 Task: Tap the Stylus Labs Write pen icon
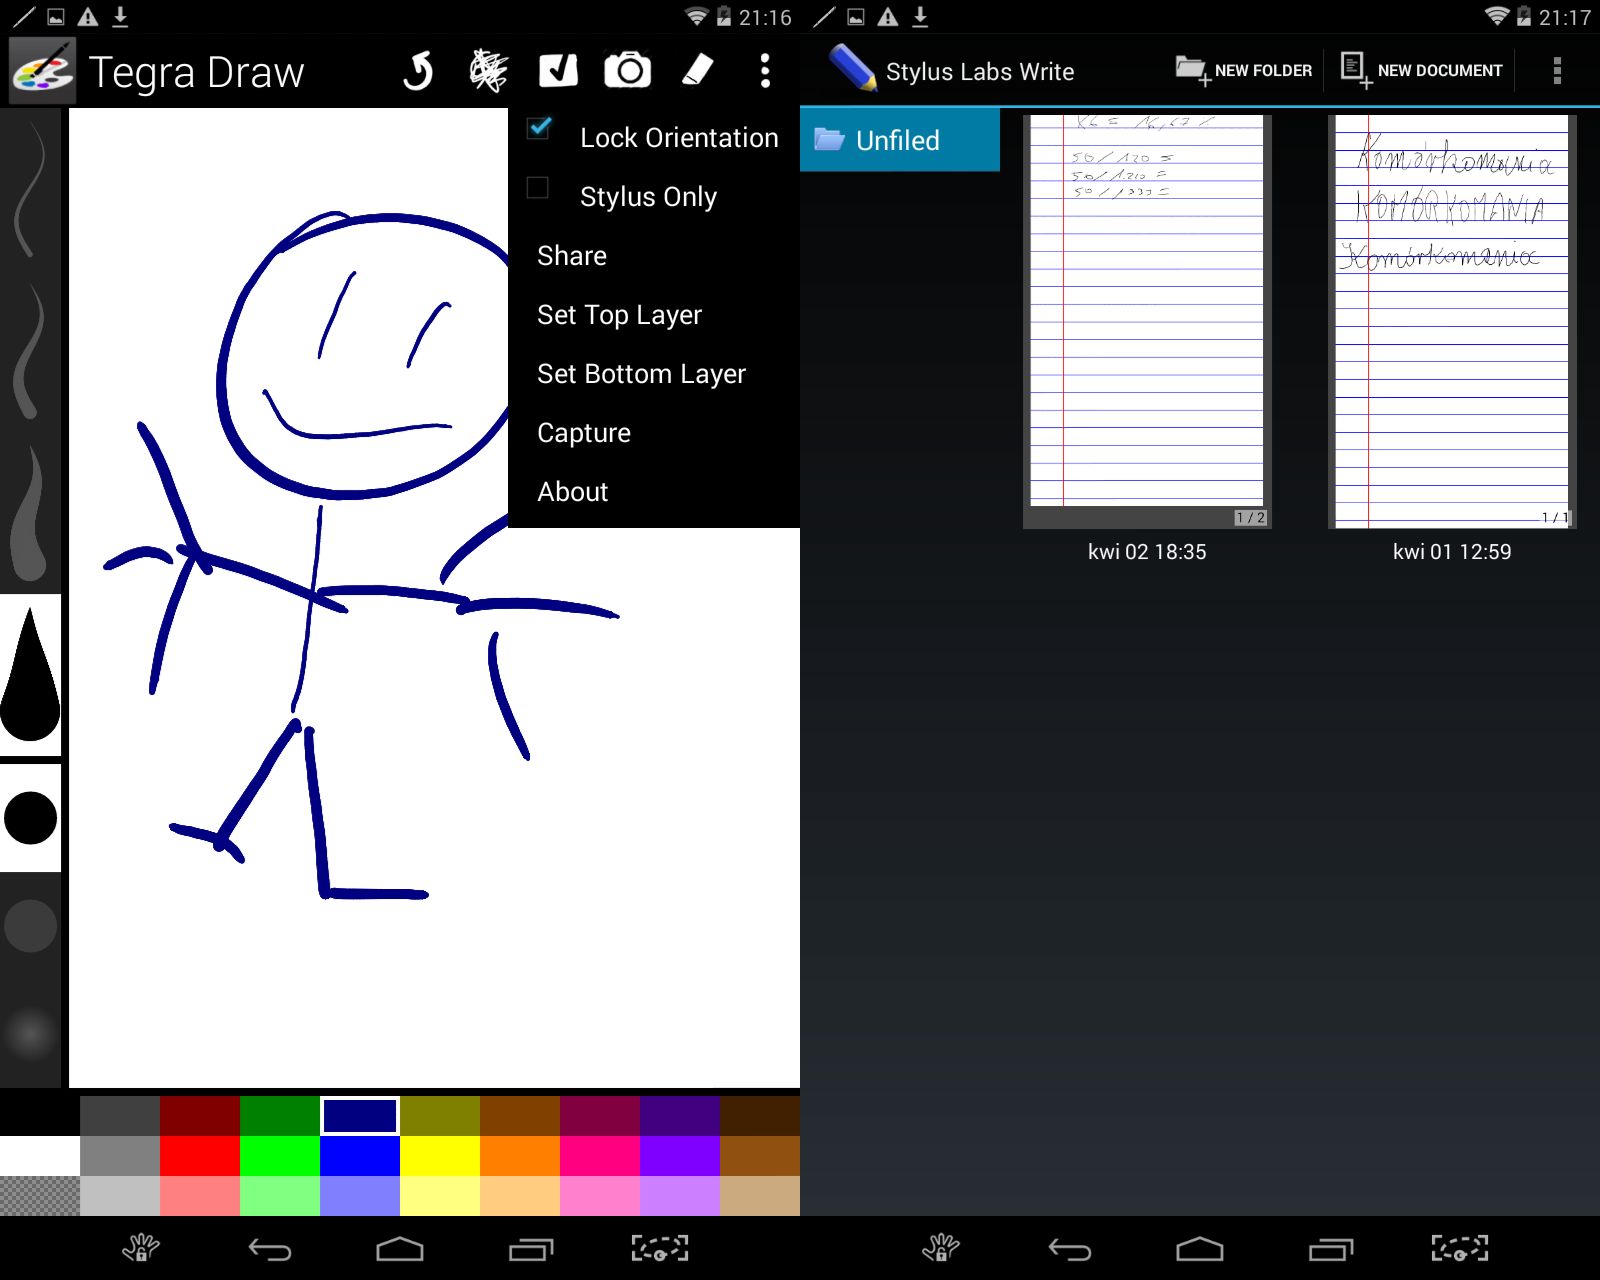point(852,68)
